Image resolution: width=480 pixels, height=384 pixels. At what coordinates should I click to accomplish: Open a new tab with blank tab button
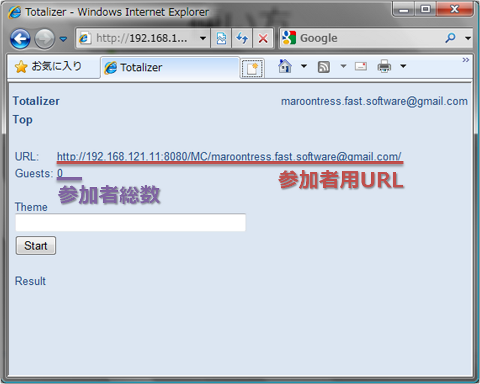click(252, 68)
